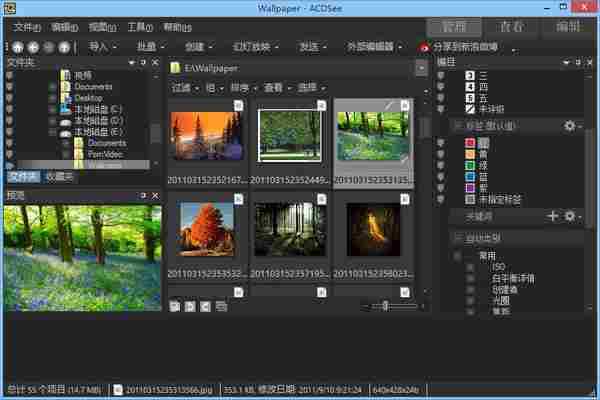Select rating 五 icon in 编目
The height and width of the screenshot is (400, 600).
(x=470, y=98)
